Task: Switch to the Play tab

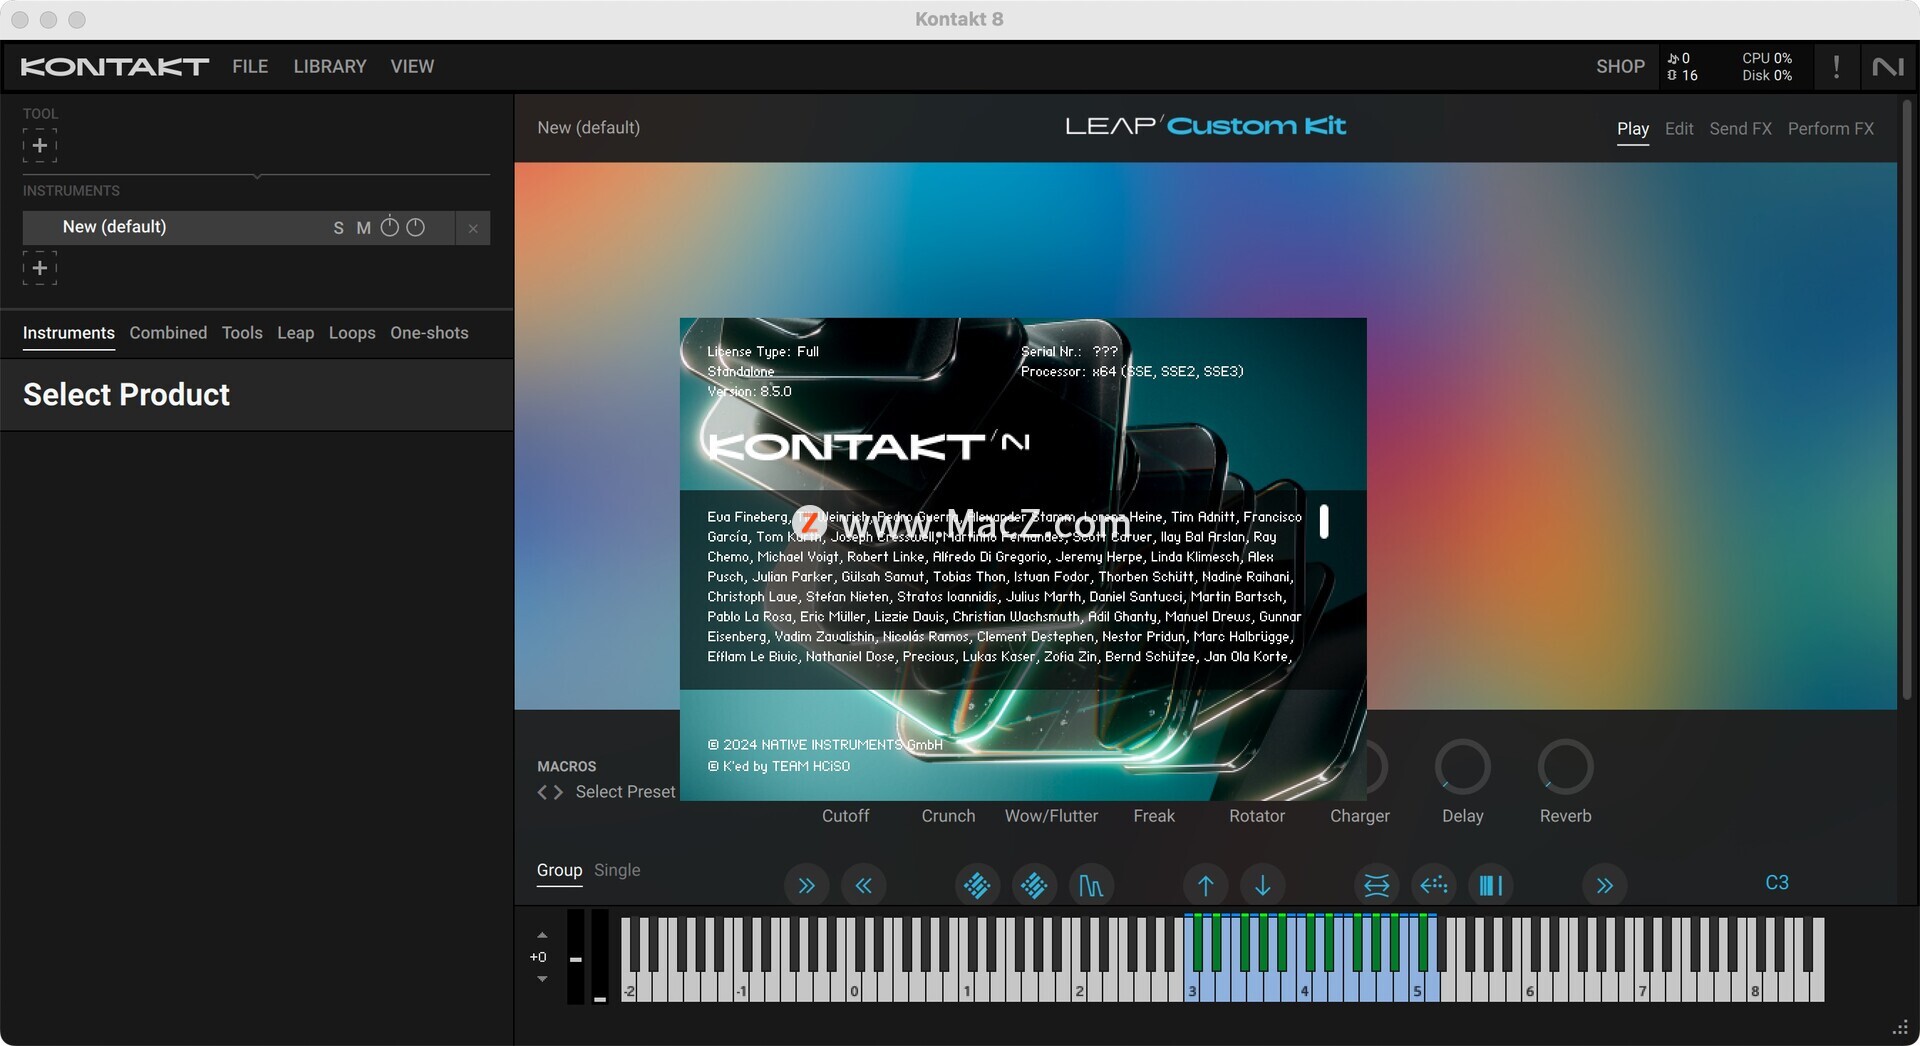Action: coord(1633,129)
